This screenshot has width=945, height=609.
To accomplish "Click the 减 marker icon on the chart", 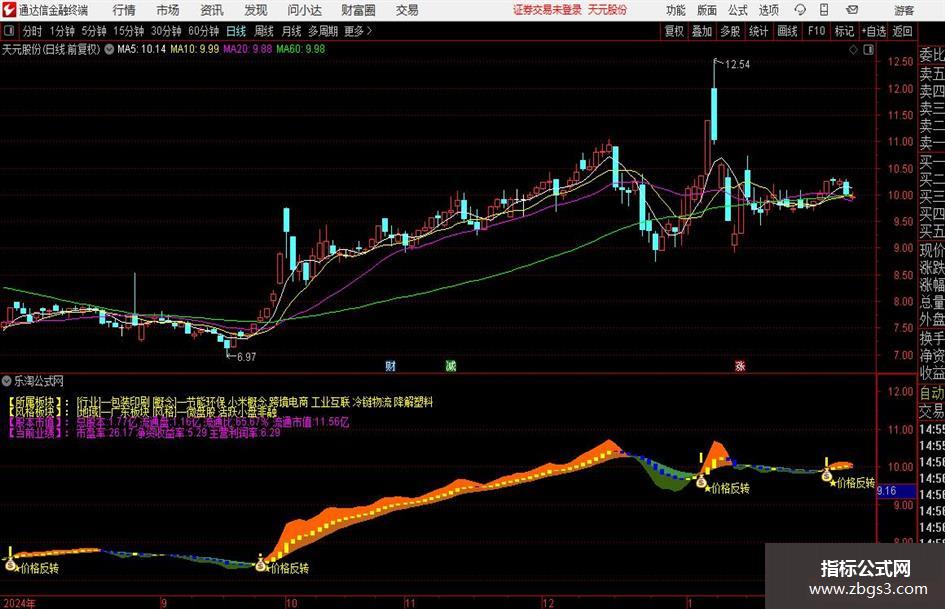I will (x=450, y=366).
